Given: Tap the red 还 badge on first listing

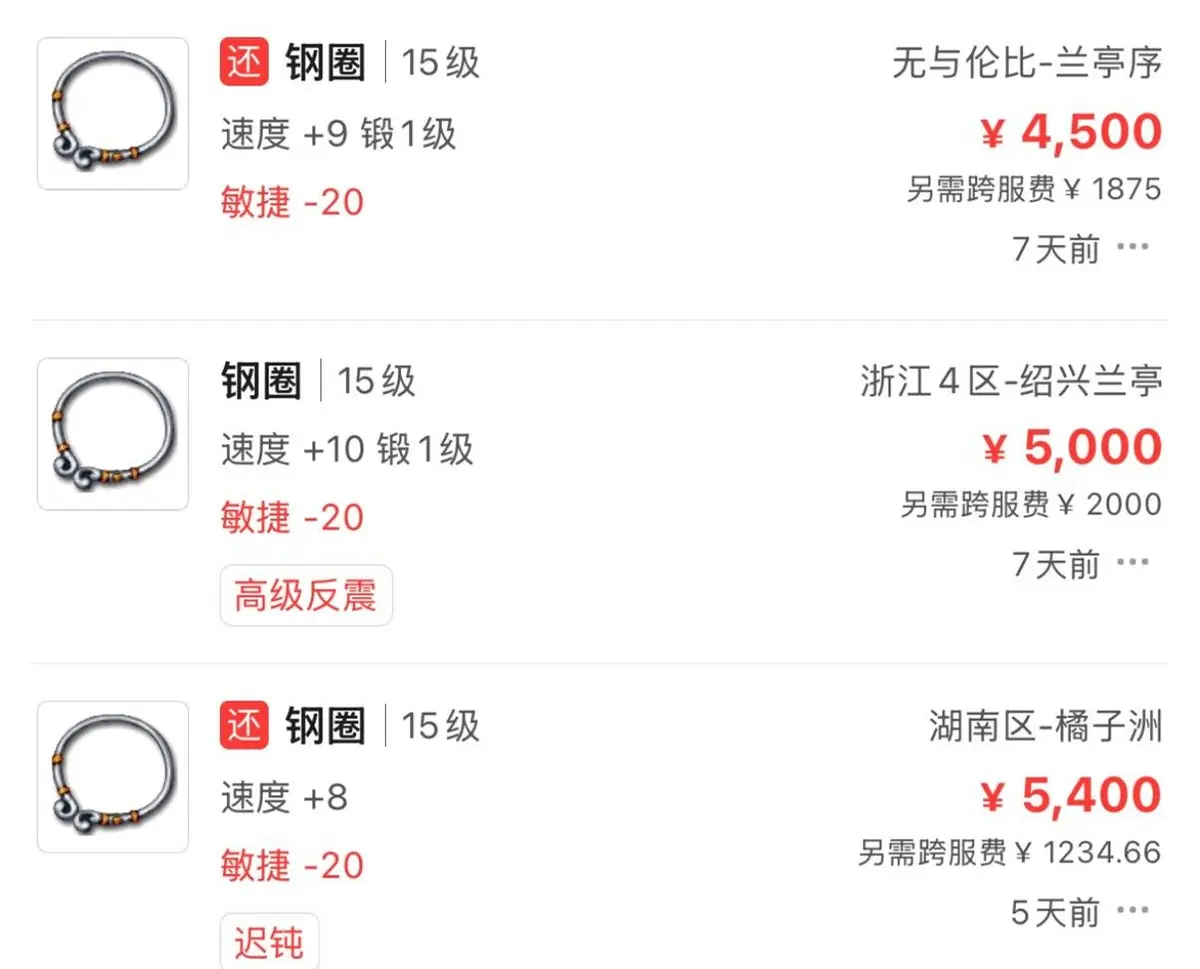Looking at the screenshot, I should point(245,63).
